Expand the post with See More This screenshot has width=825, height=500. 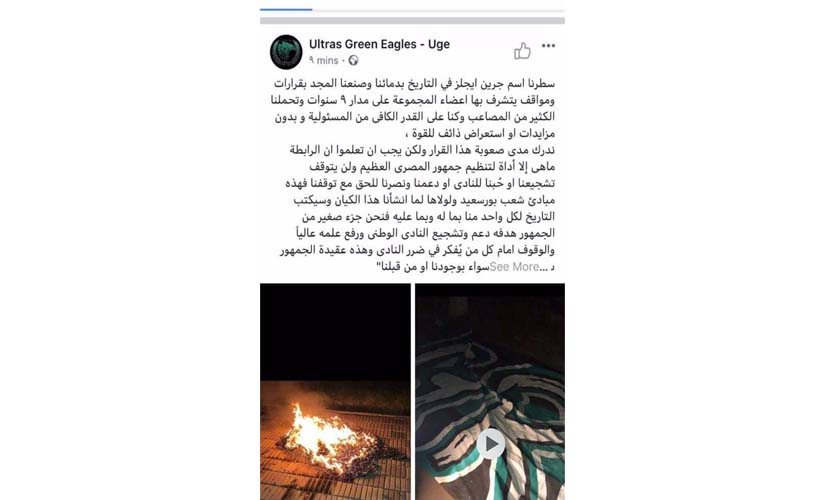pyautogui.click(x=514, y=267)
